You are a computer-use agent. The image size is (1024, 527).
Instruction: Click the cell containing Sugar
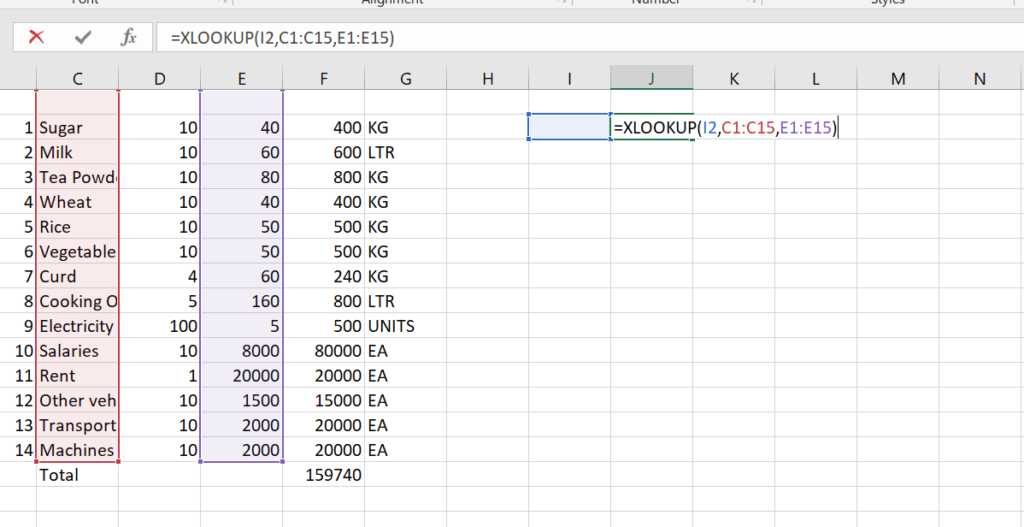click(x=78, y=127)
